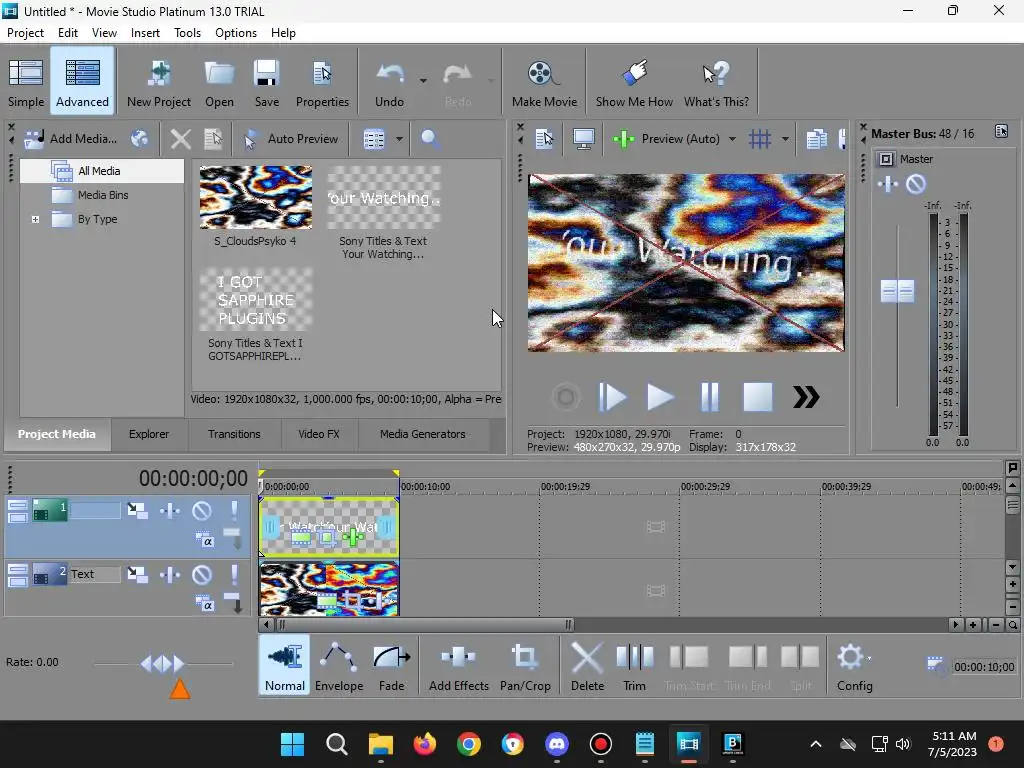Open Undo history dropdown arrow
Screen dimensions: 1024x768
point(423,81)
